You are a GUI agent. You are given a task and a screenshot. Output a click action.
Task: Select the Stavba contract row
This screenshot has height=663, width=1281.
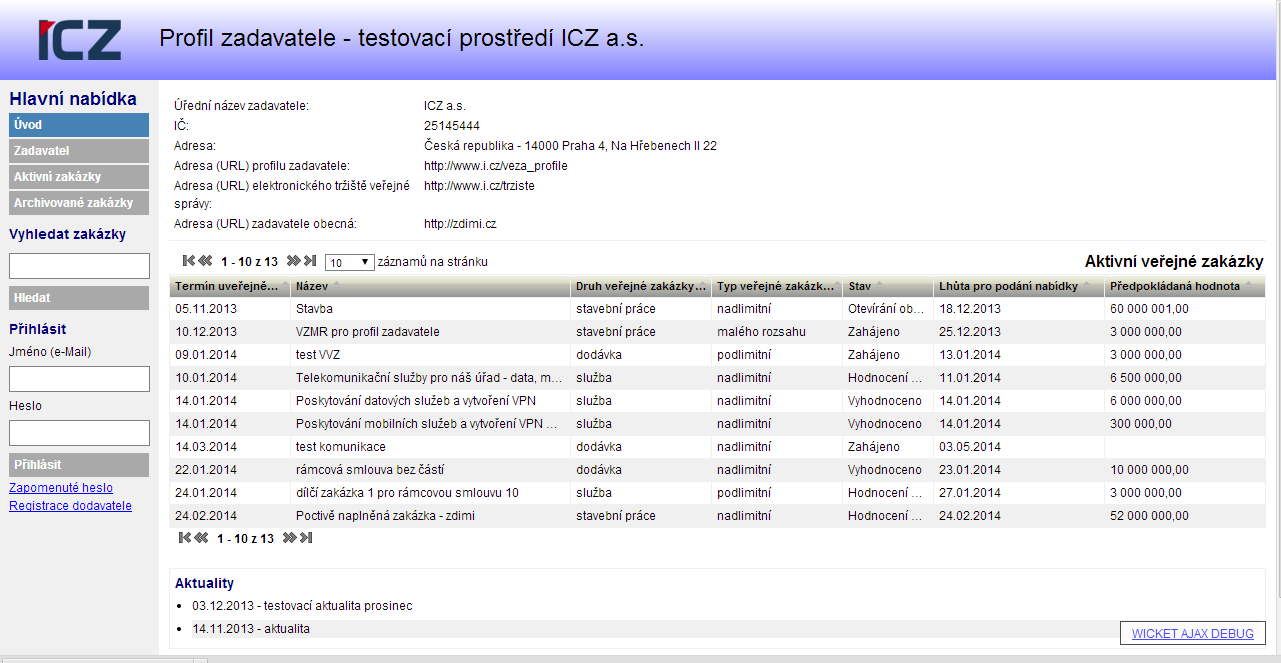718,309
